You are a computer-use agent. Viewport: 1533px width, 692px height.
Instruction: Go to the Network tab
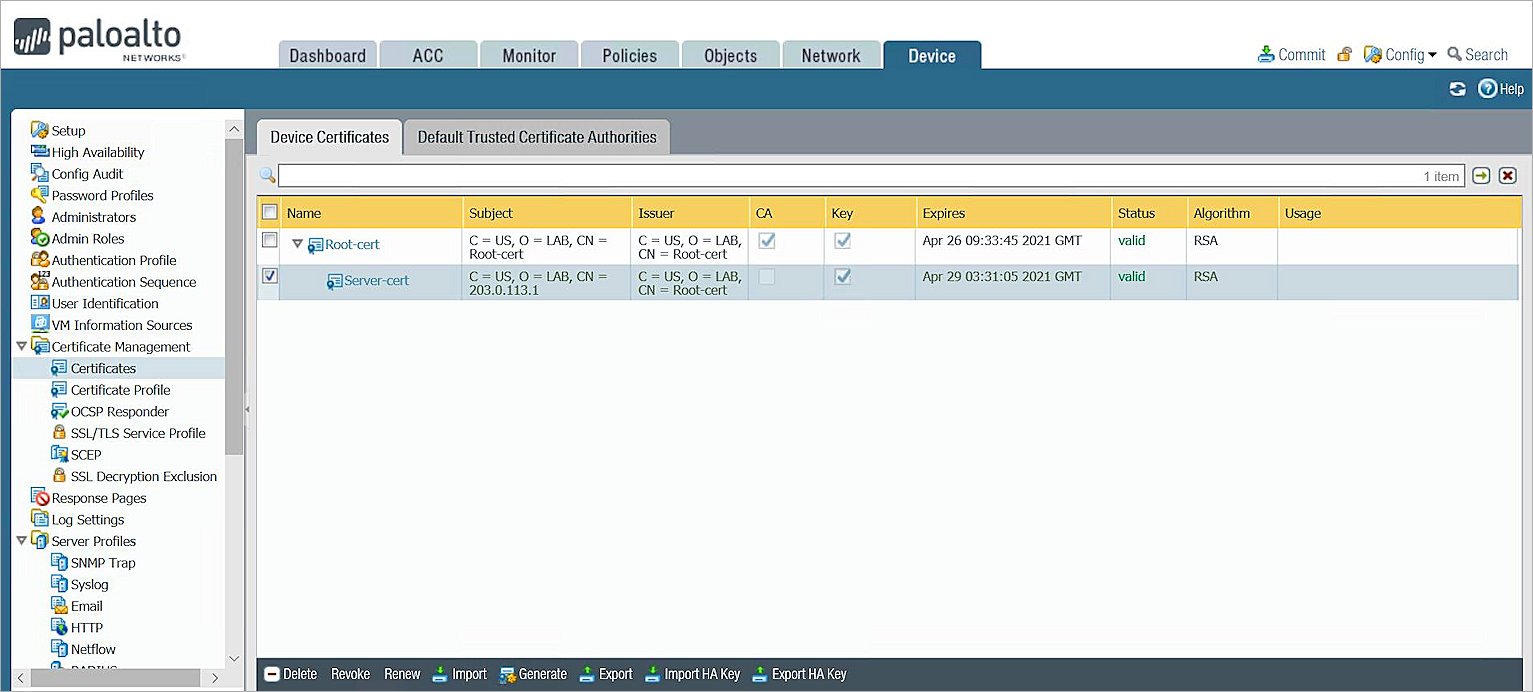831,54
